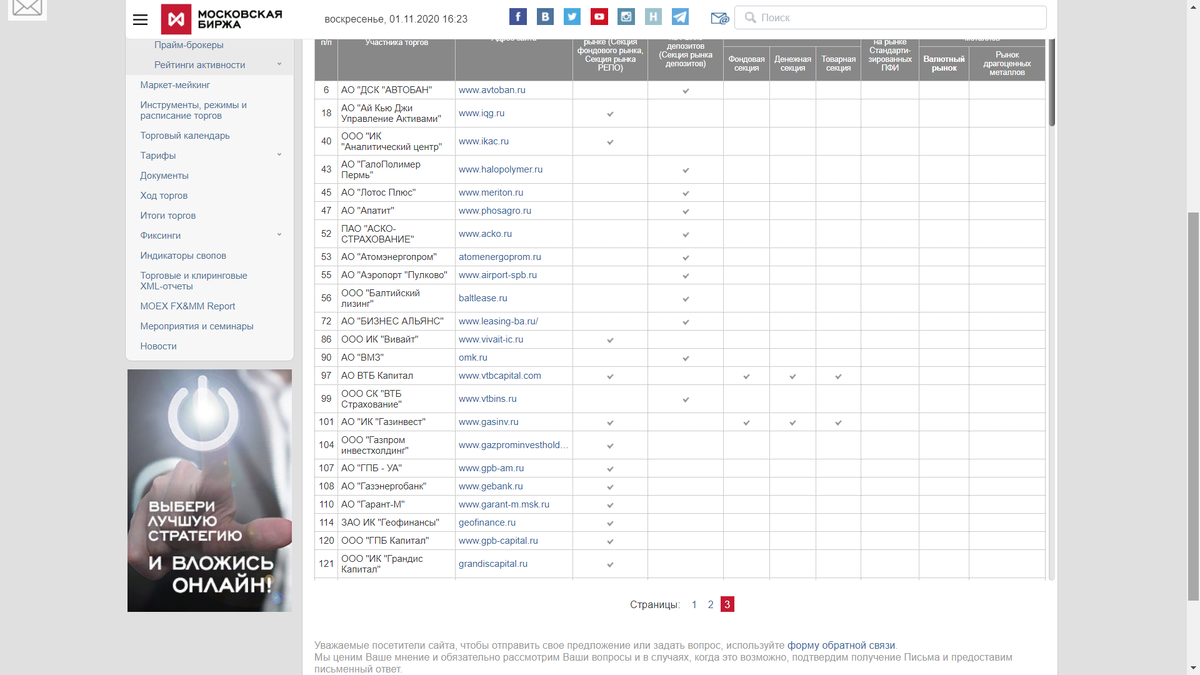1200x675 pixels.
Task: Open www.phosagro.ru link
Action: coord(495,211)
